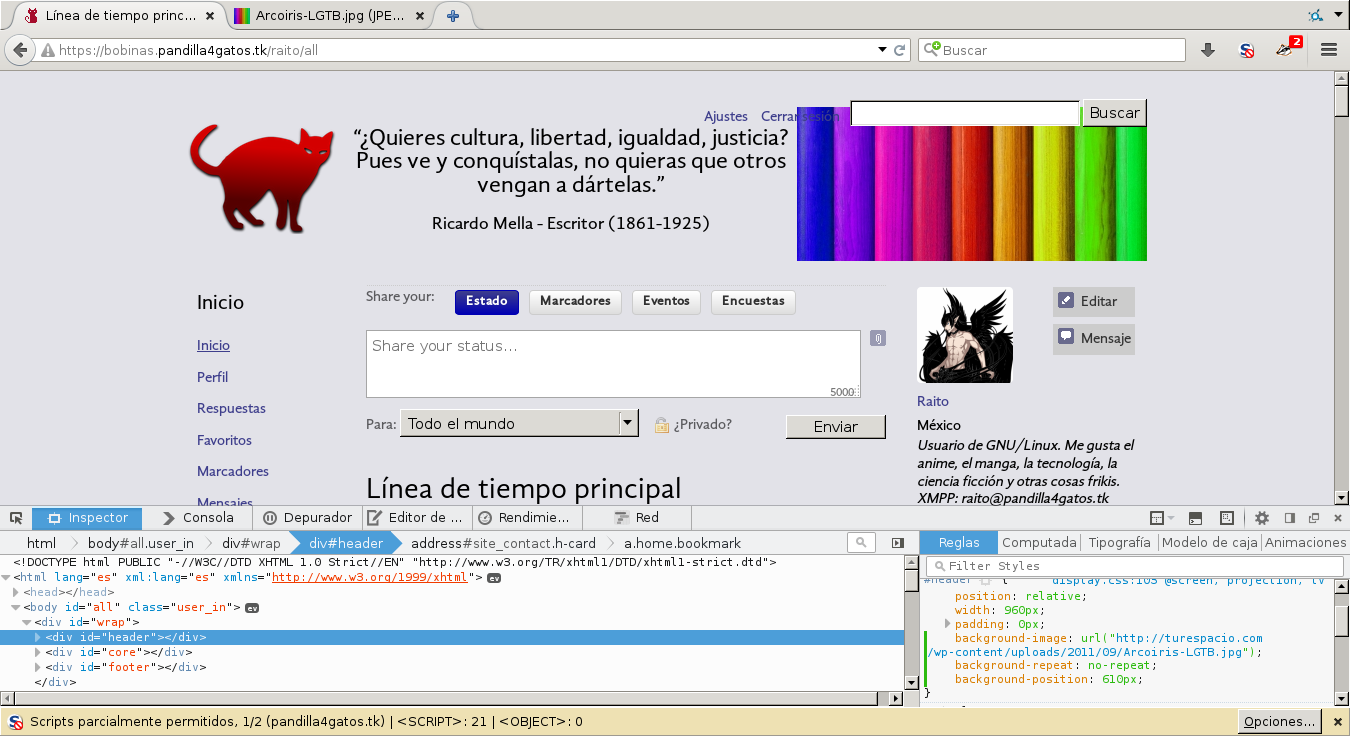Image resolution: width=1350 pixels, height=736 pixels.
Task: Click the devtools separate window icon
Action: [x=1314, y=518]
